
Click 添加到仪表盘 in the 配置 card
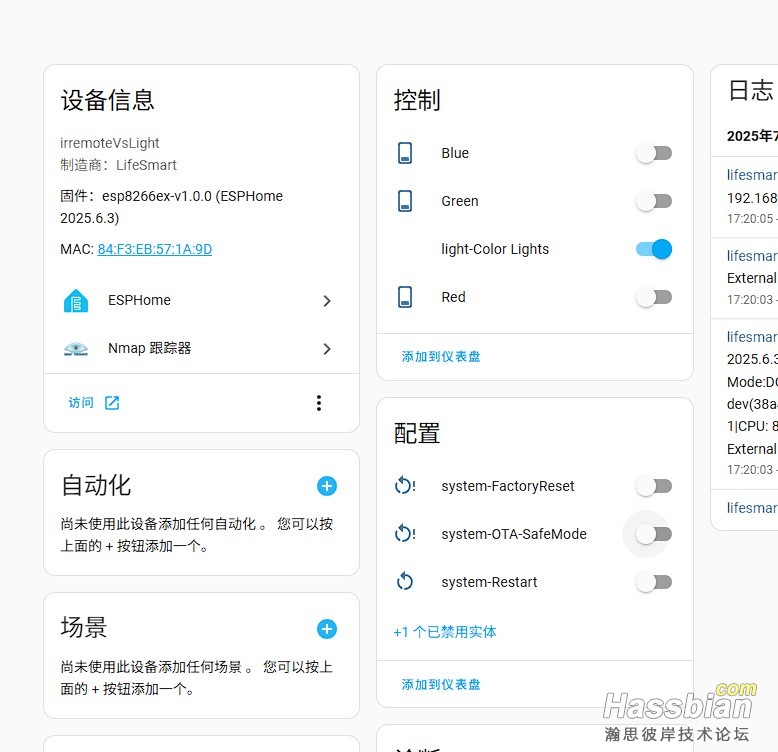click(x=441, y=685)
